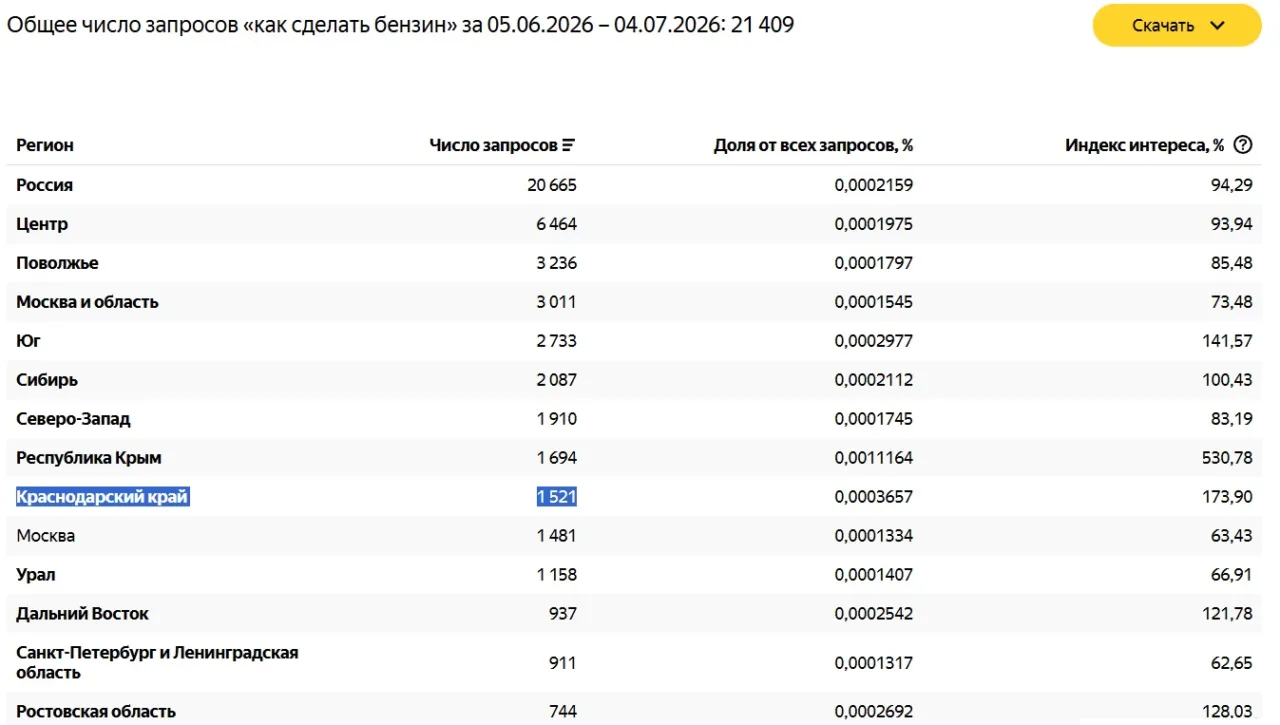The width and height of the screenshot is (1280, 725).
Task: Click the 3 011 request count cell
Action: click(556, 302)
